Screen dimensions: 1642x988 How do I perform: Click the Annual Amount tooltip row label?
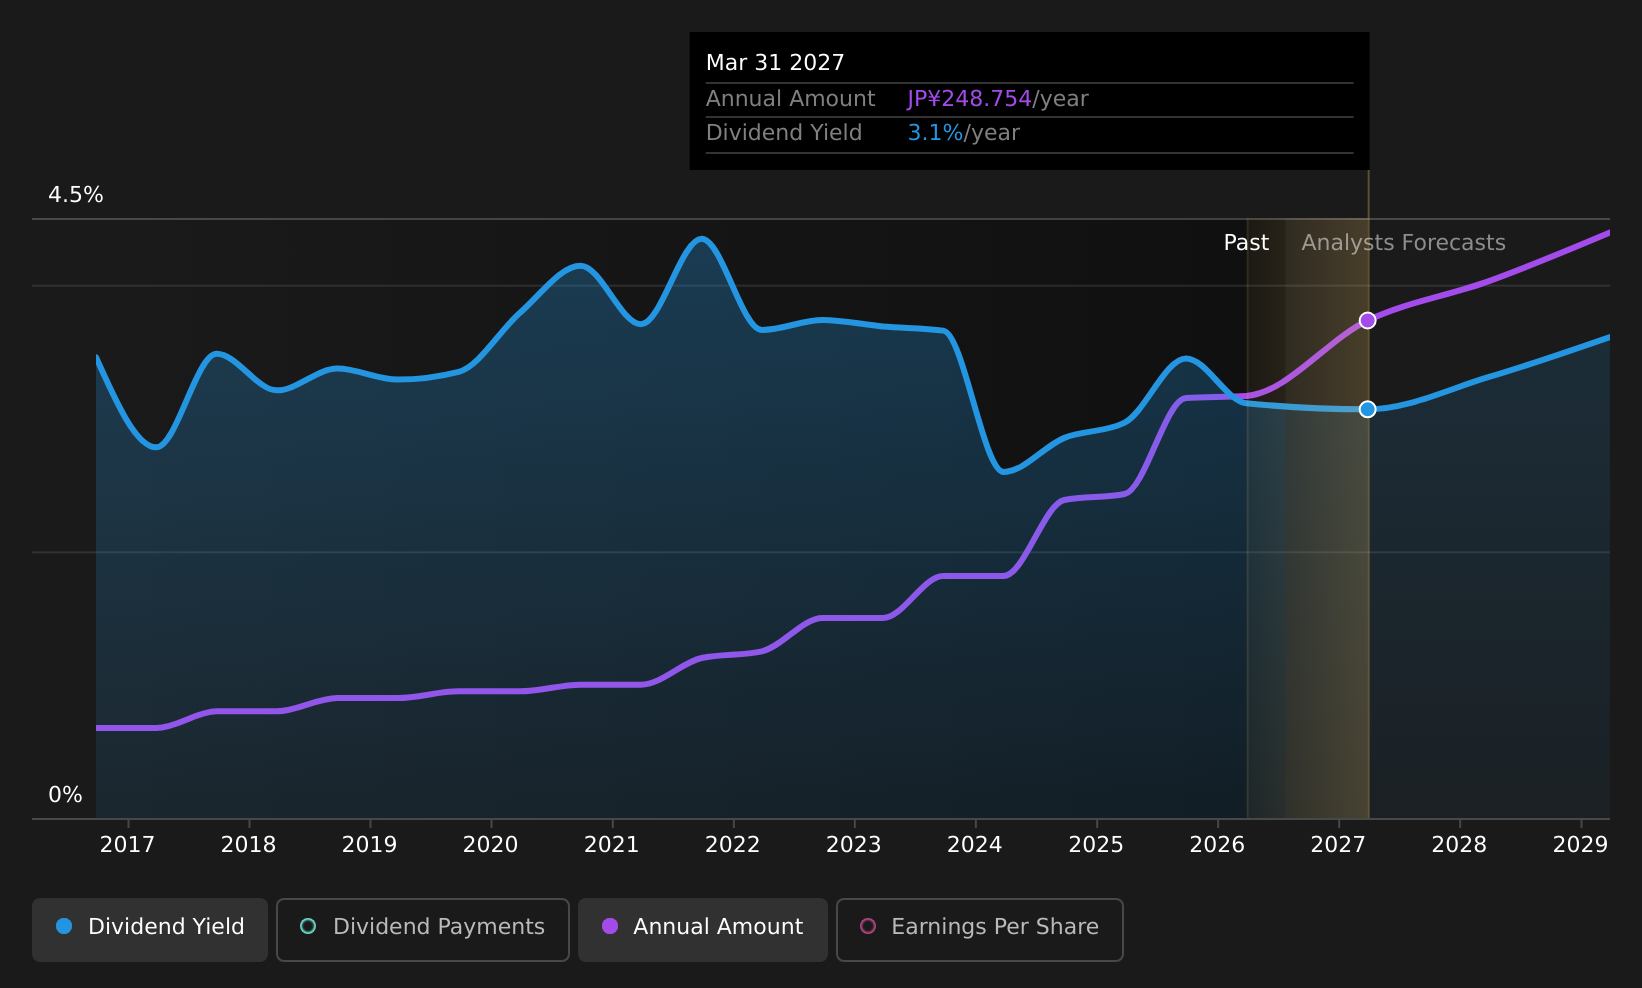[790, 99]
